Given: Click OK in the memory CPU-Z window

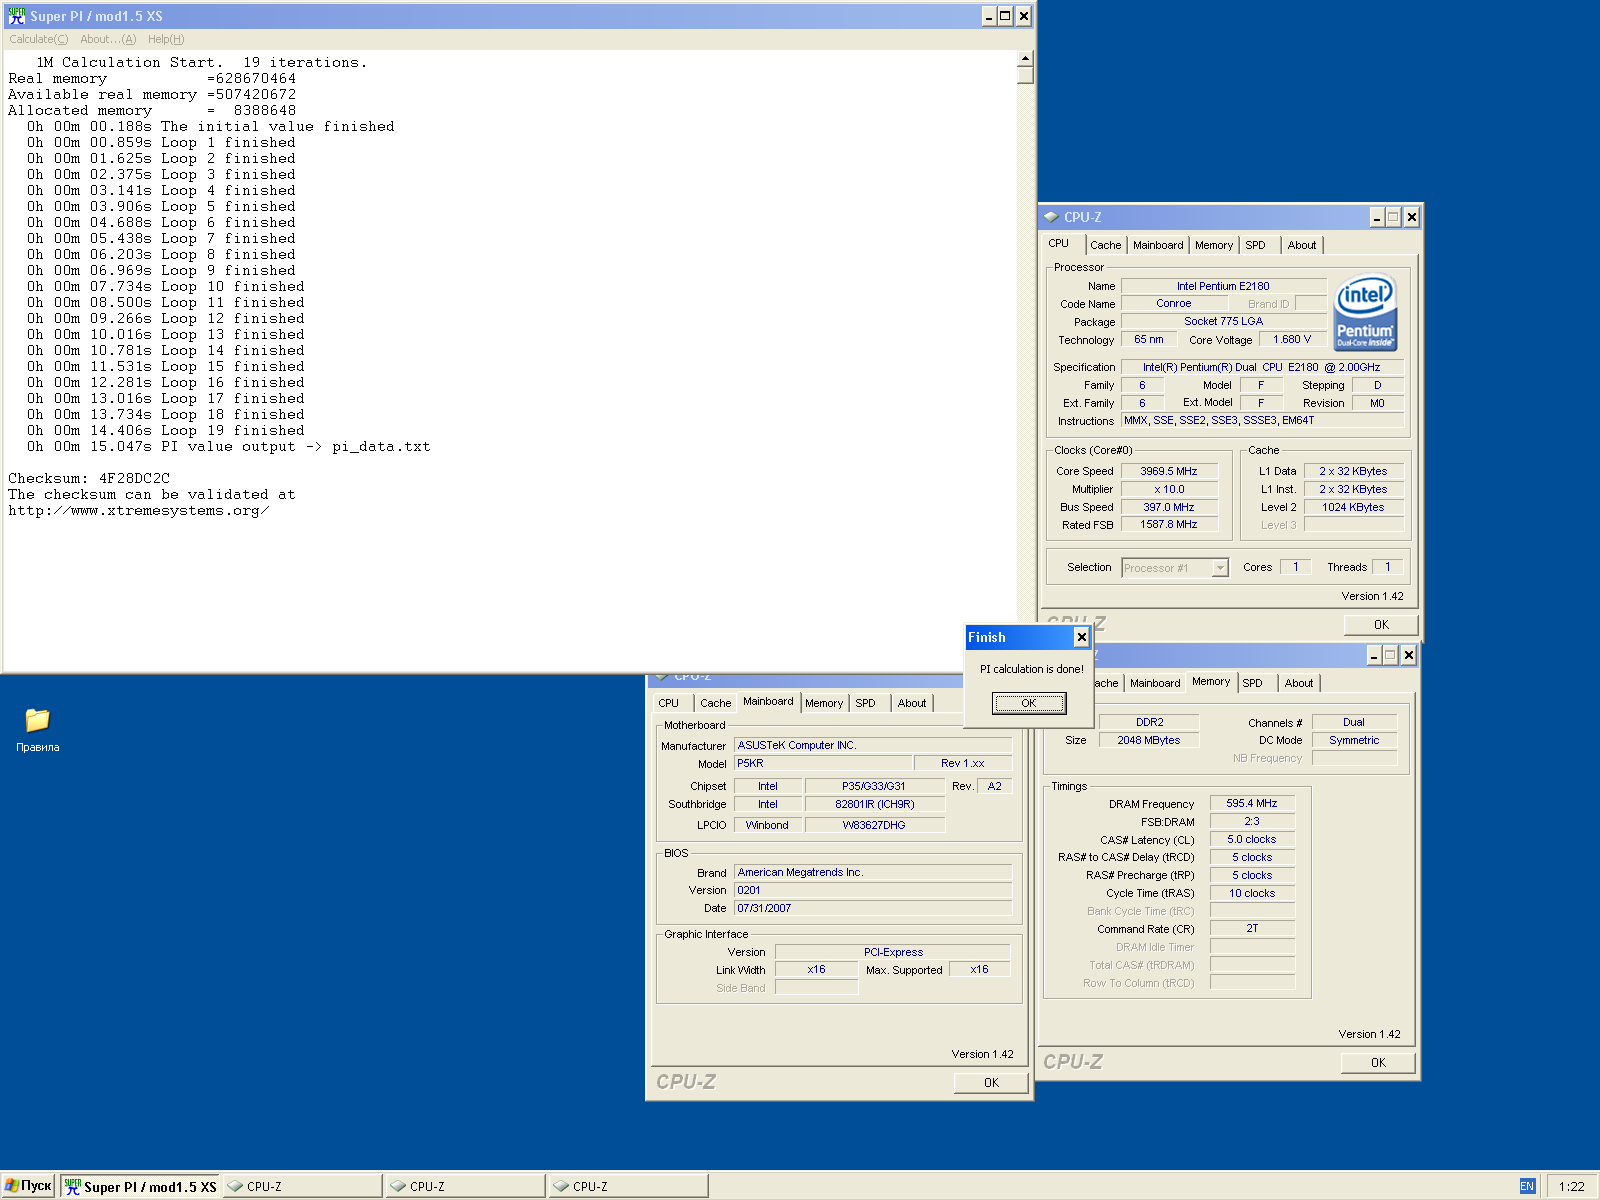Looking at the screenshot, I should 1378,1063.
